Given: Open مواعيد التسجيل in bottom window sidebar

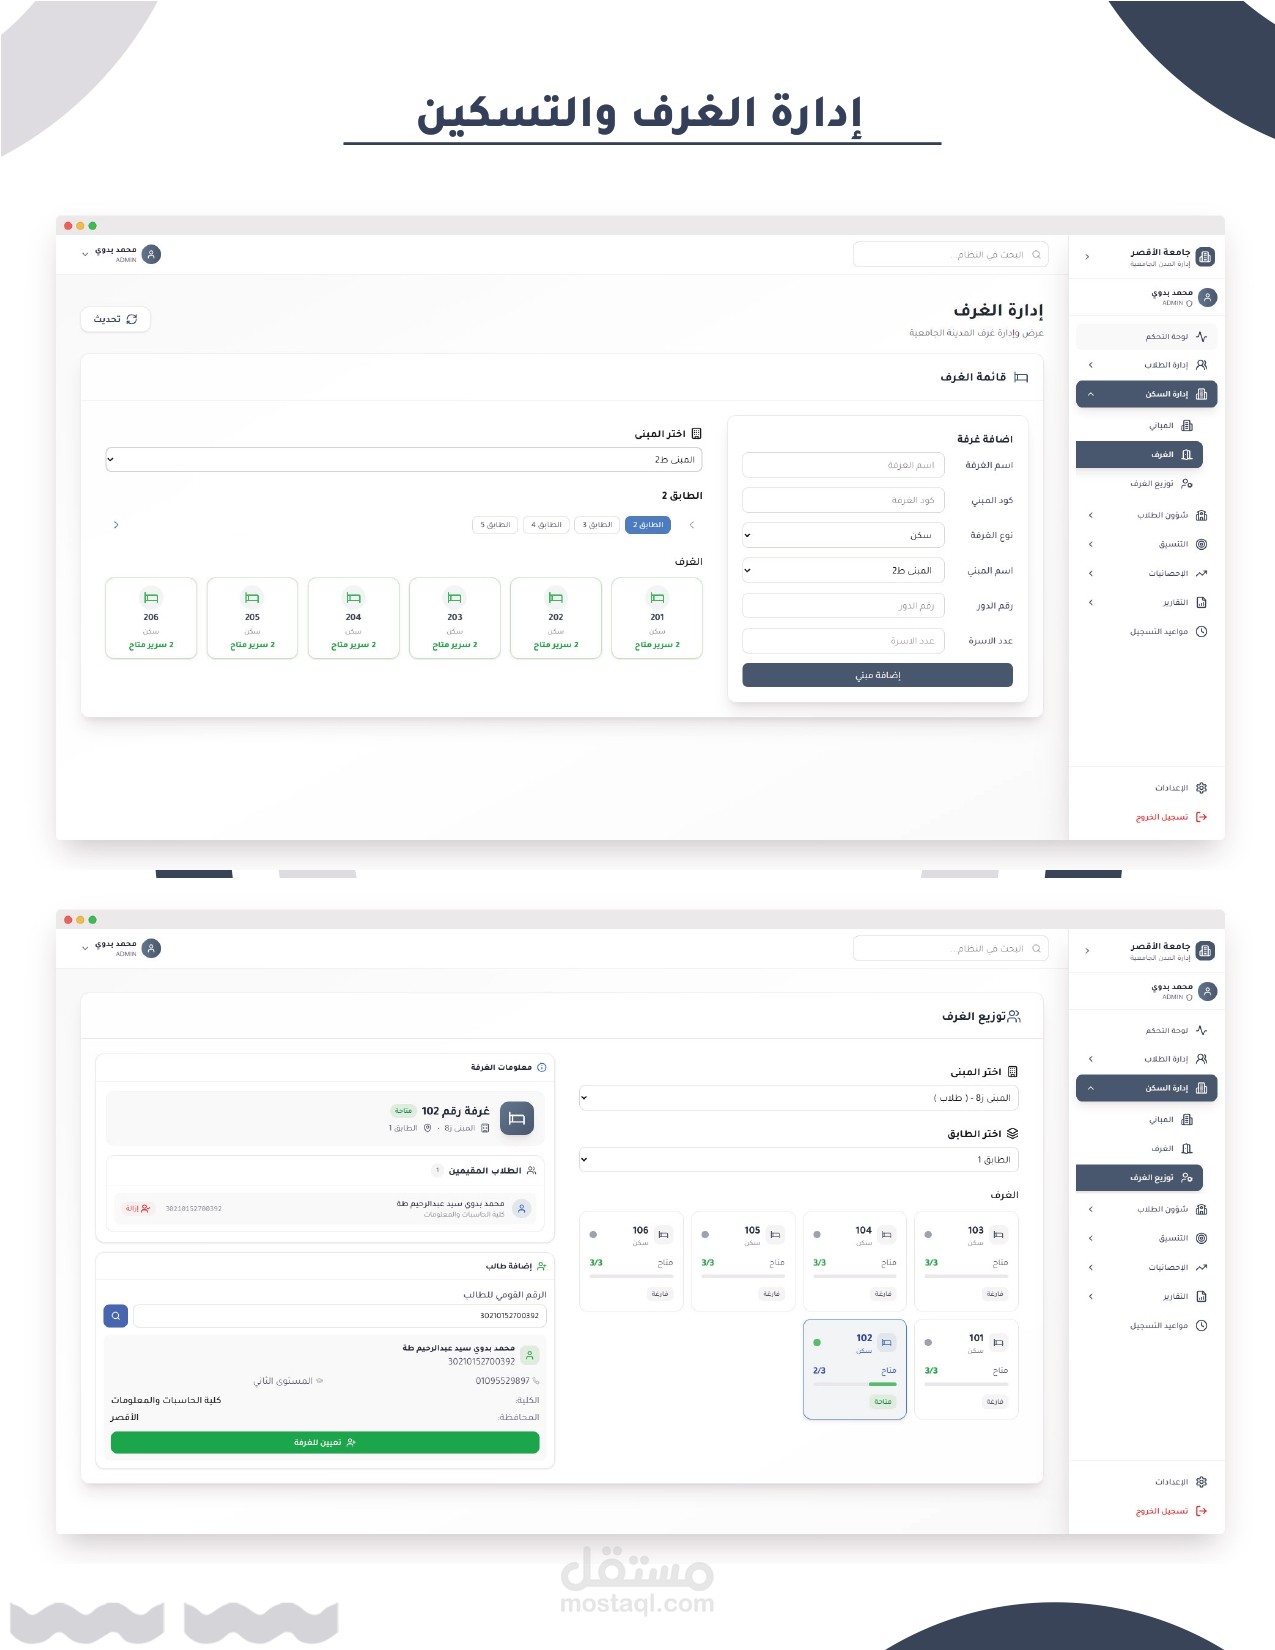Looking at the screenshot, I should 1146,1325.
